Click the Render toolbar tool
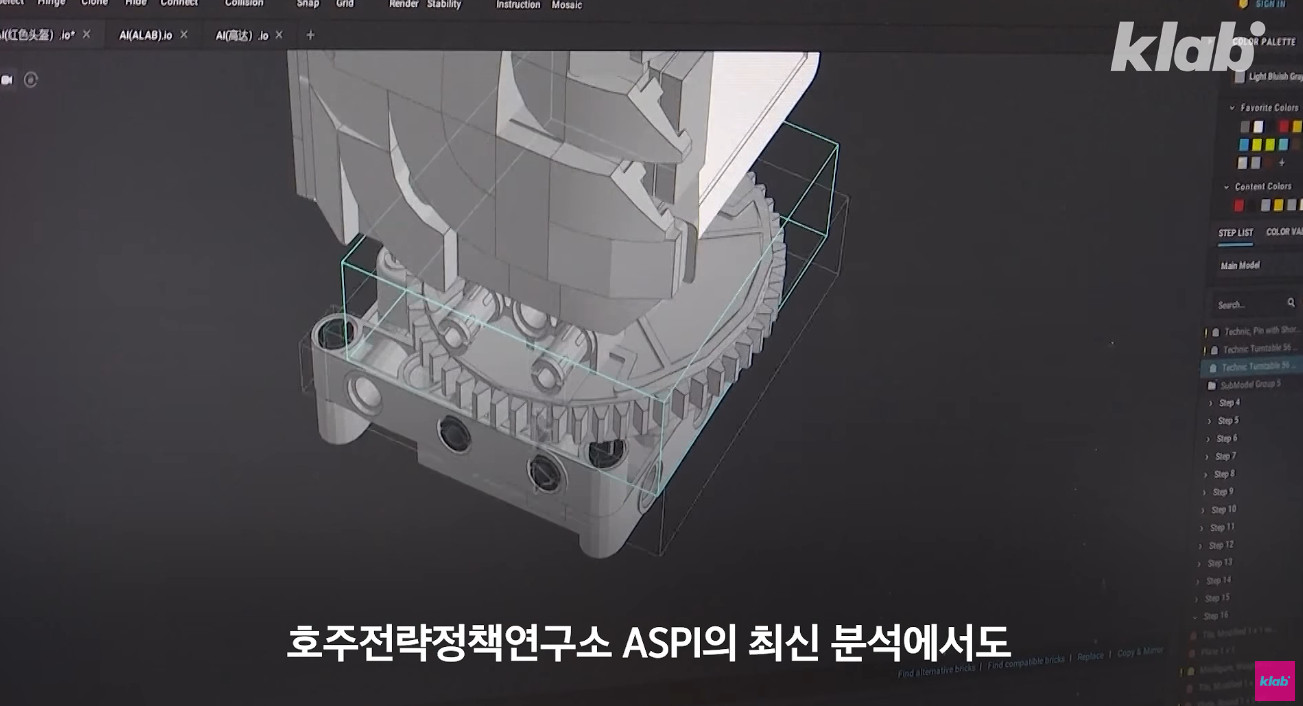This screenshot has height=706, width=1303. tap(404, 4)
